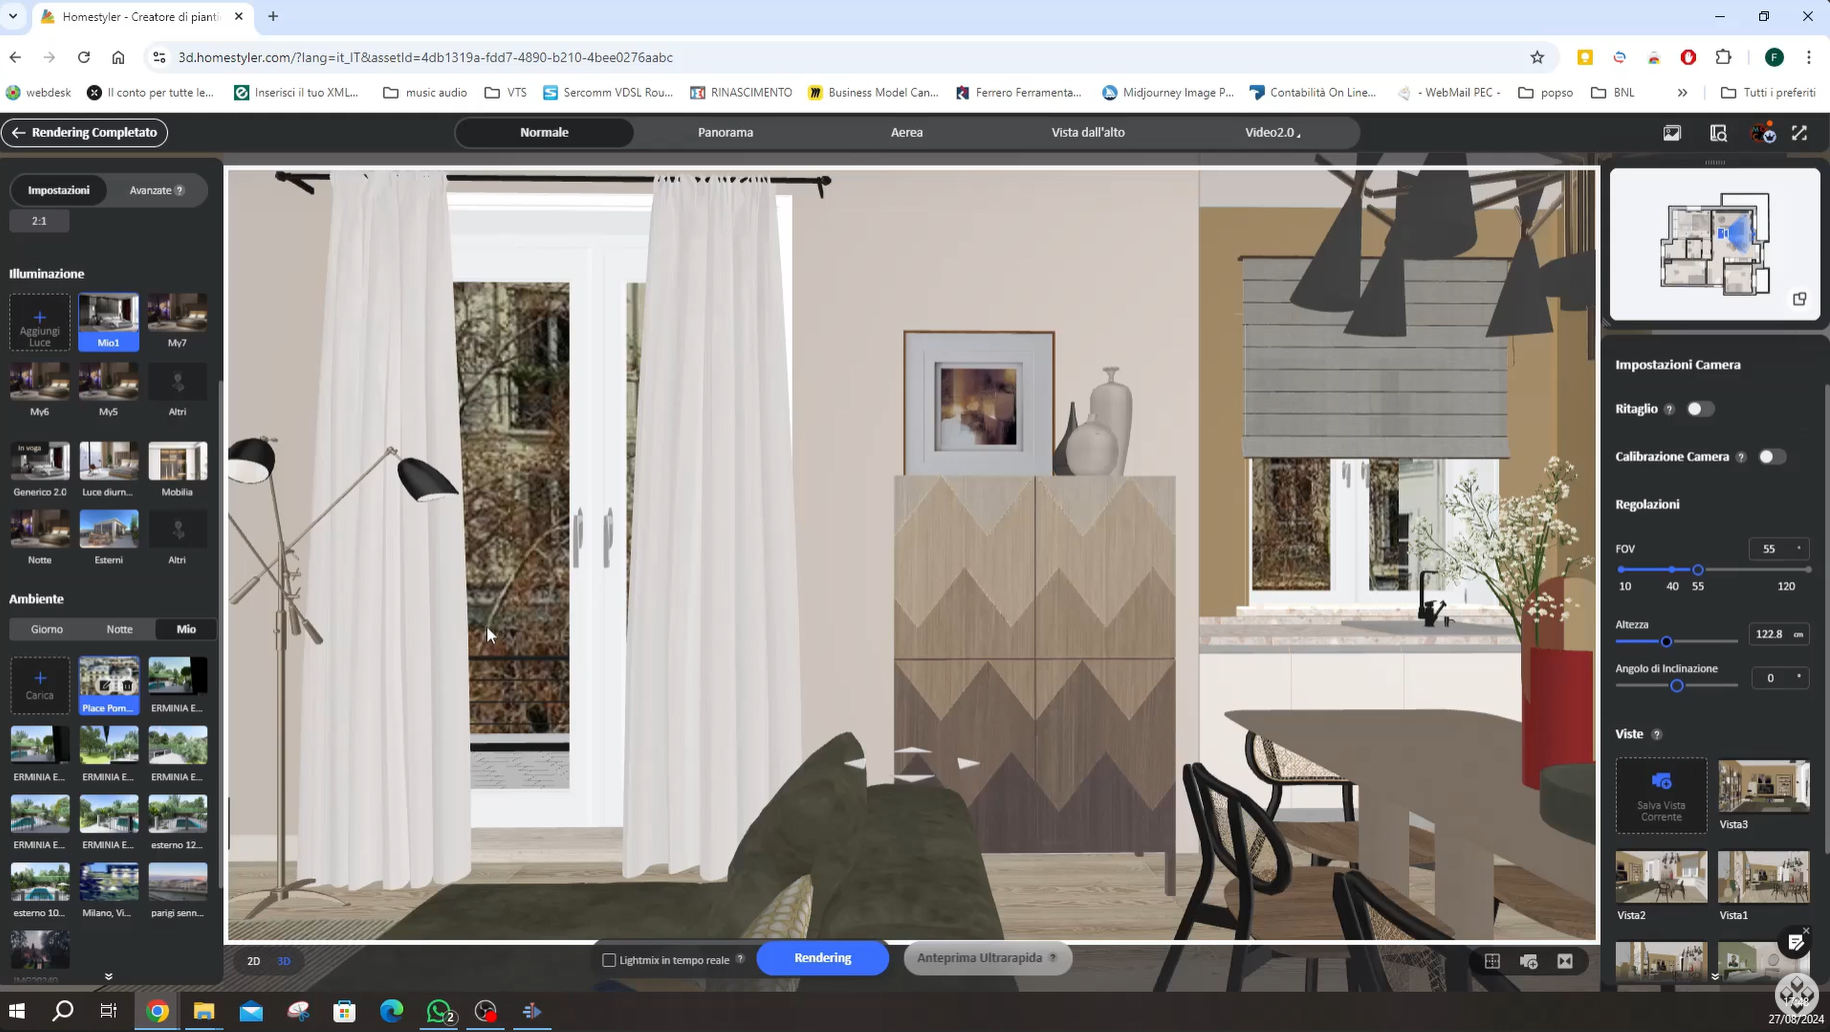Viewport: 1830px width, 1032px height.
Task: Click the grid overlay icon below viewport
Action: pos(1492,961)
